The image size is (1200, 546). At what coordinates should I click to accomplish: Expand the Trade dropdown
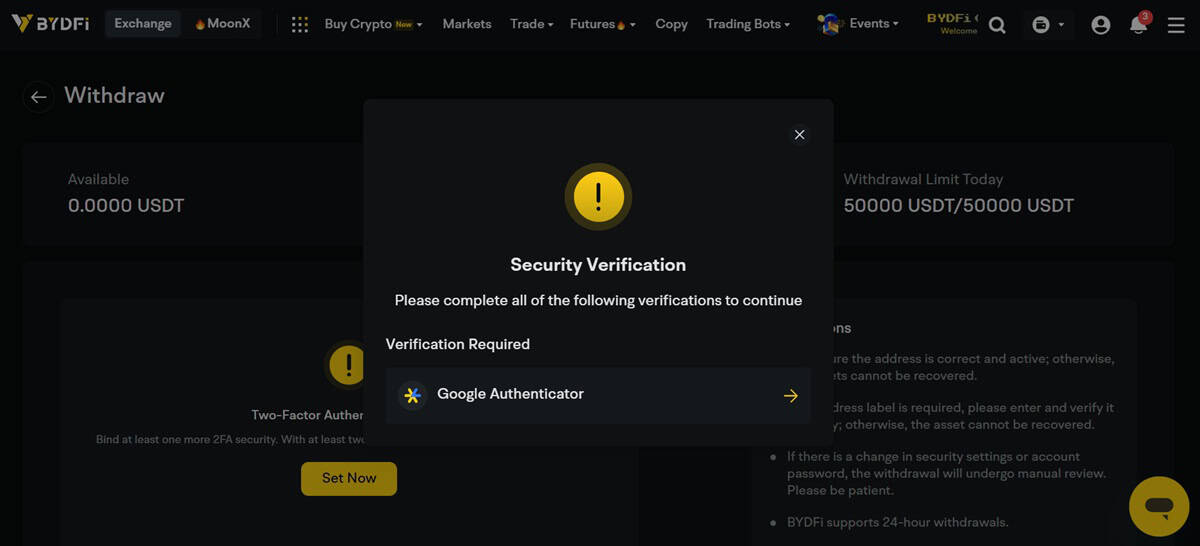(x=531, y=24)
